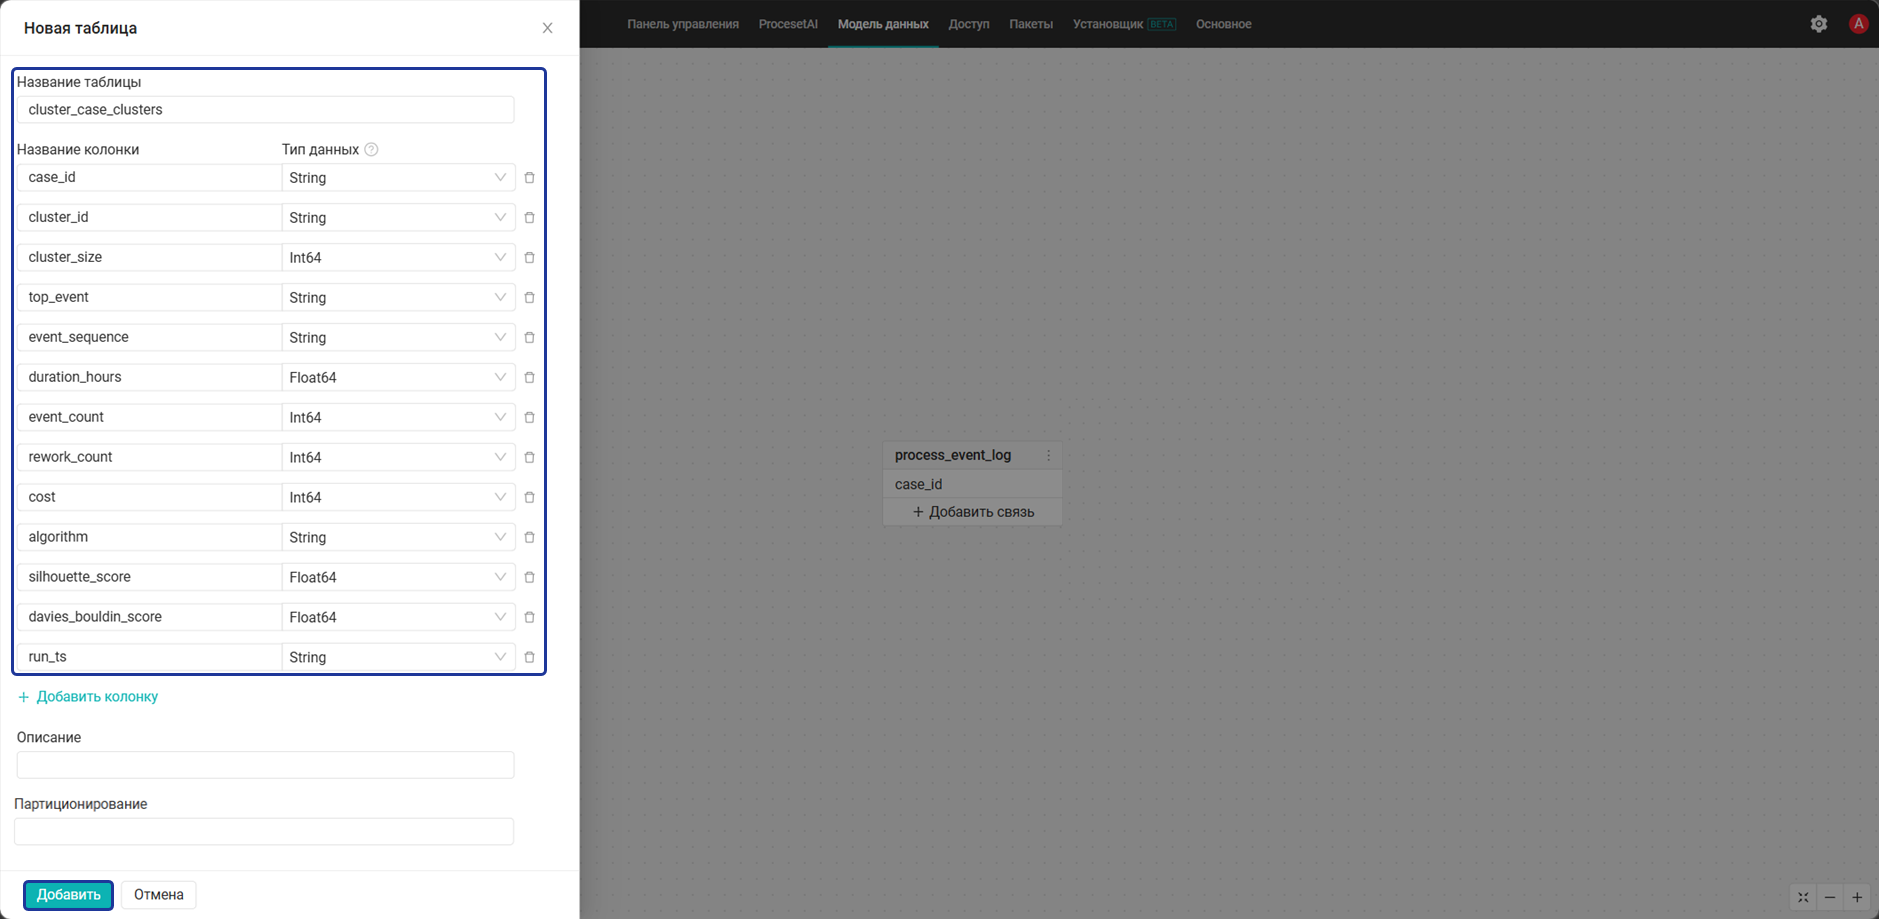This screenshot has width=1879, height=919.
Task: Click the Партиционирование input field
Action: [264, 832]
